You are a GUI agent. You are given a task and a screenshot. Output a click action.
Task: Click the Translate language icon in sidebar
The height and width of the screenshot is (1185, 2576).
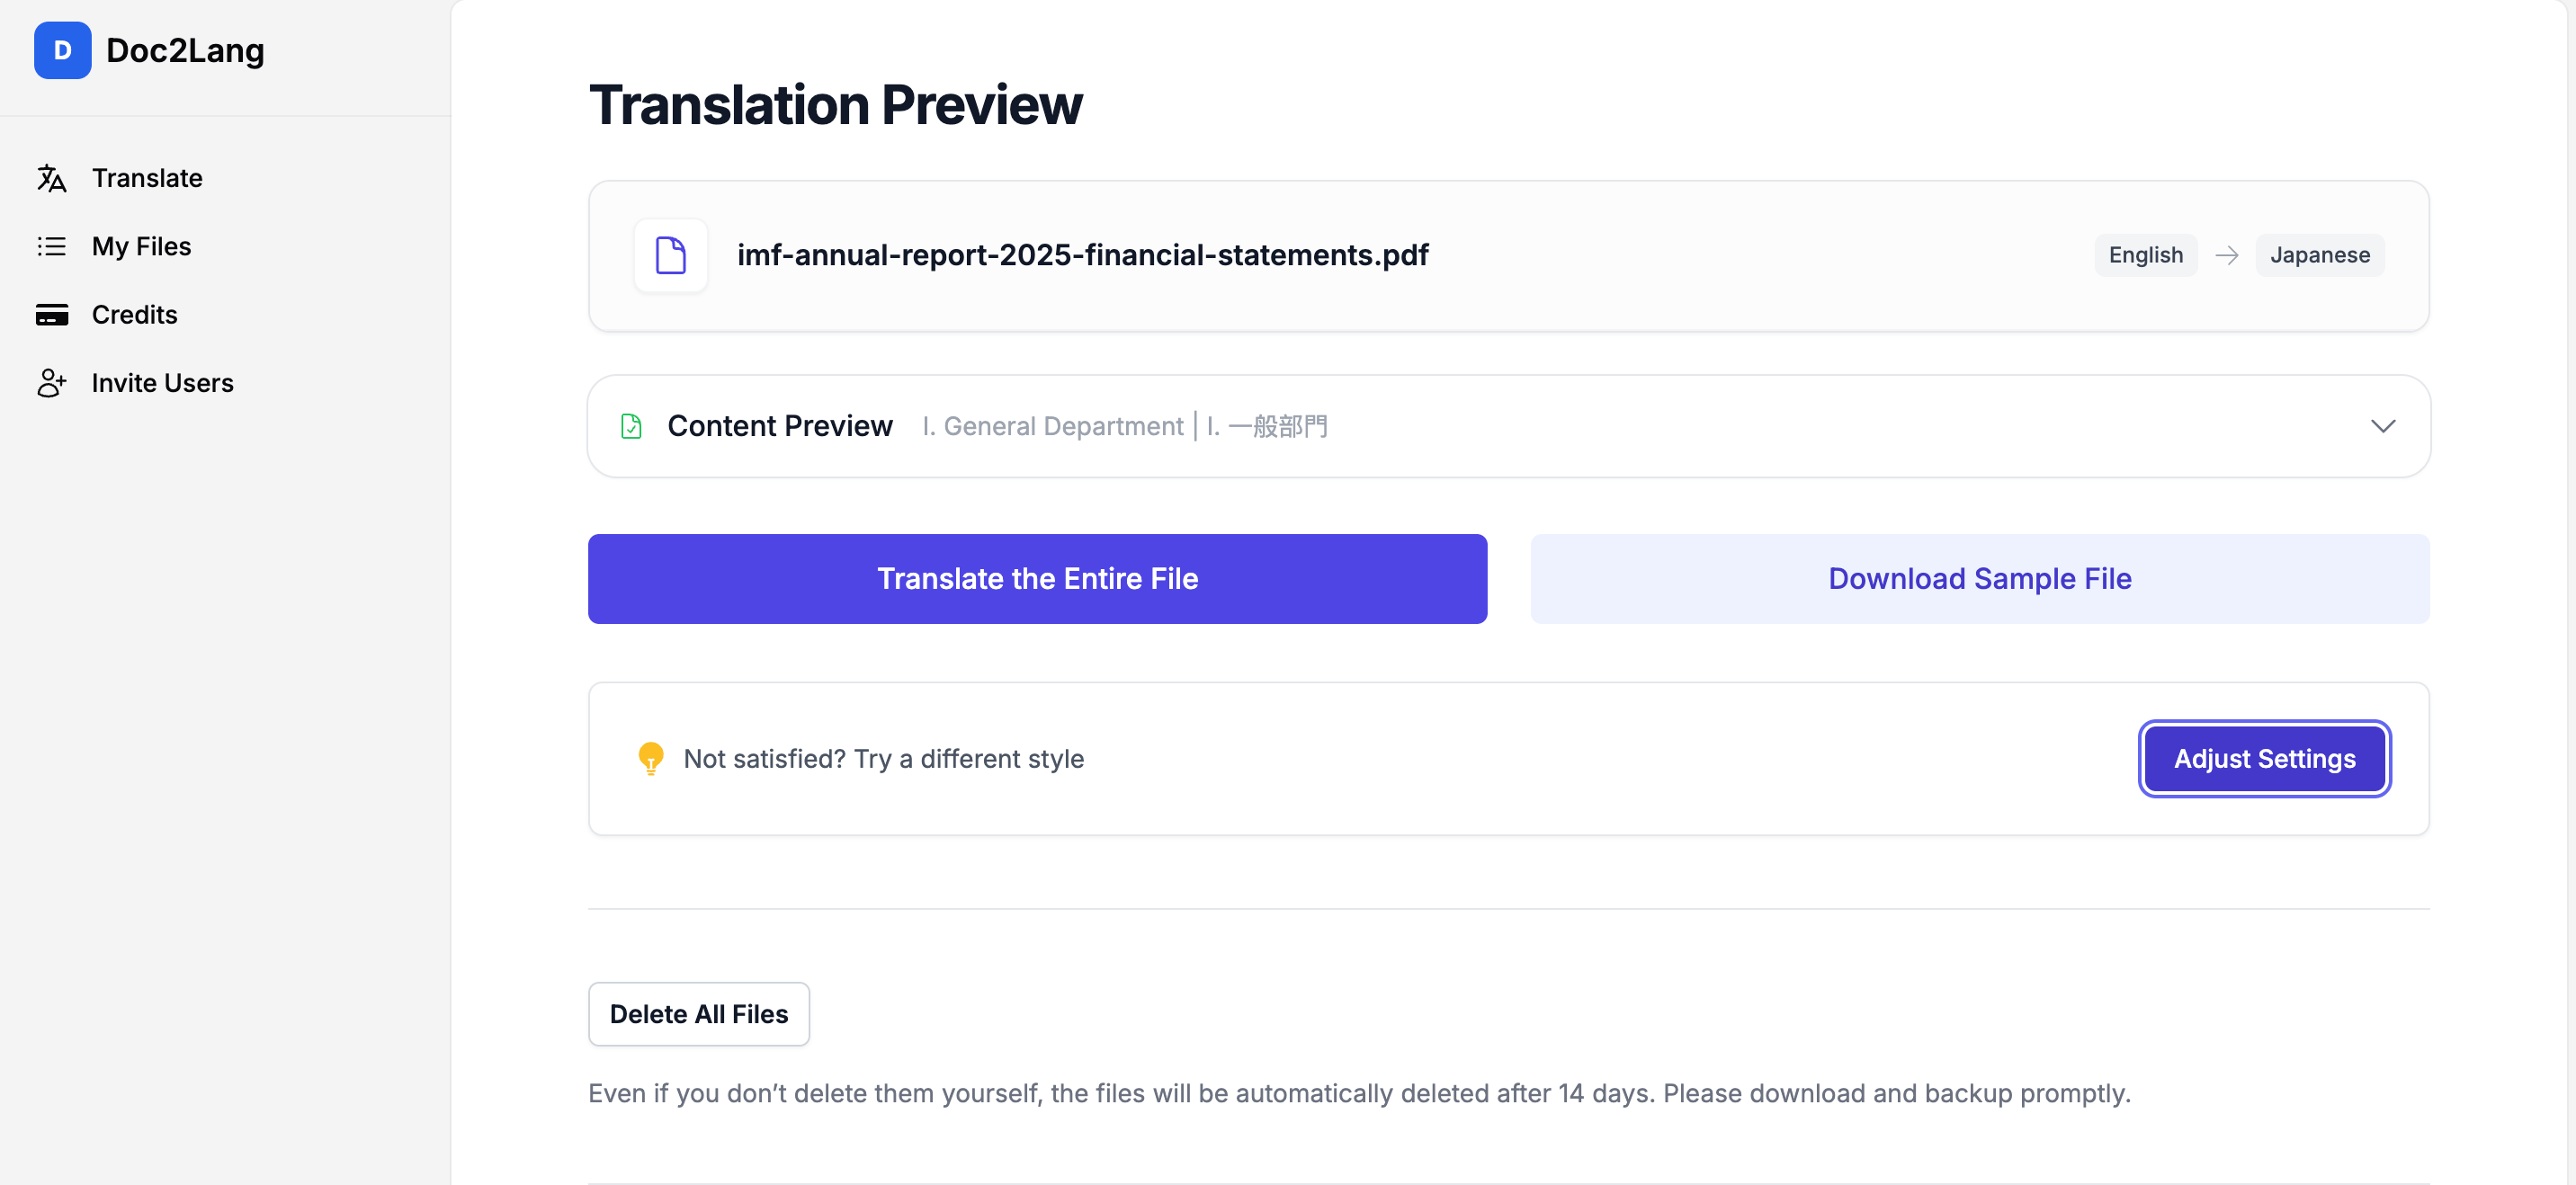pyautogui.click(x=52, y=178)
